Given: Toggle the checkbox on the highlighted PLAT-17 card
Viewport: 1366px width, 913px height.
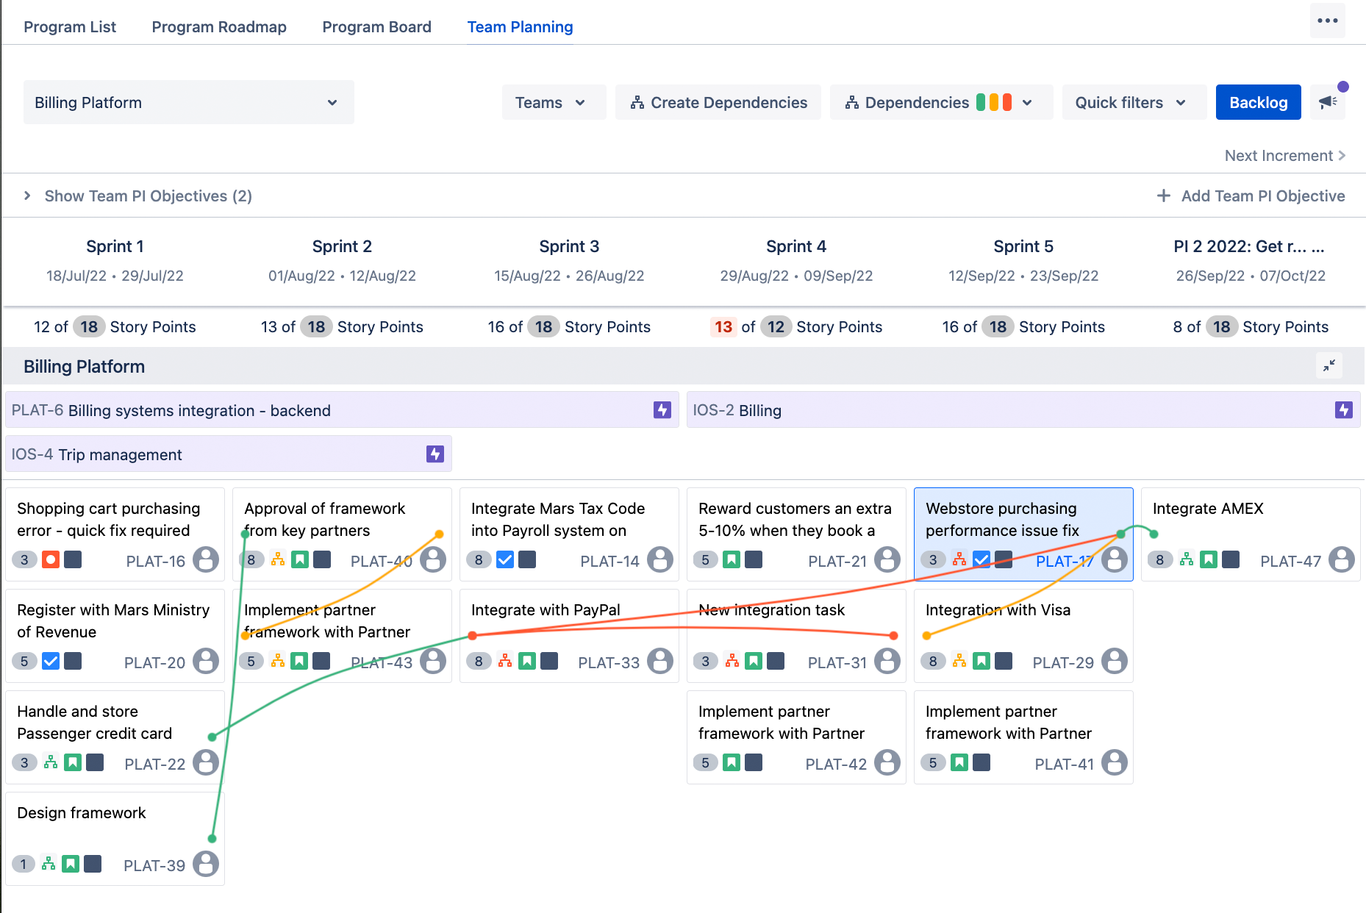Looking at the screenshot, I should pos(981,560).
